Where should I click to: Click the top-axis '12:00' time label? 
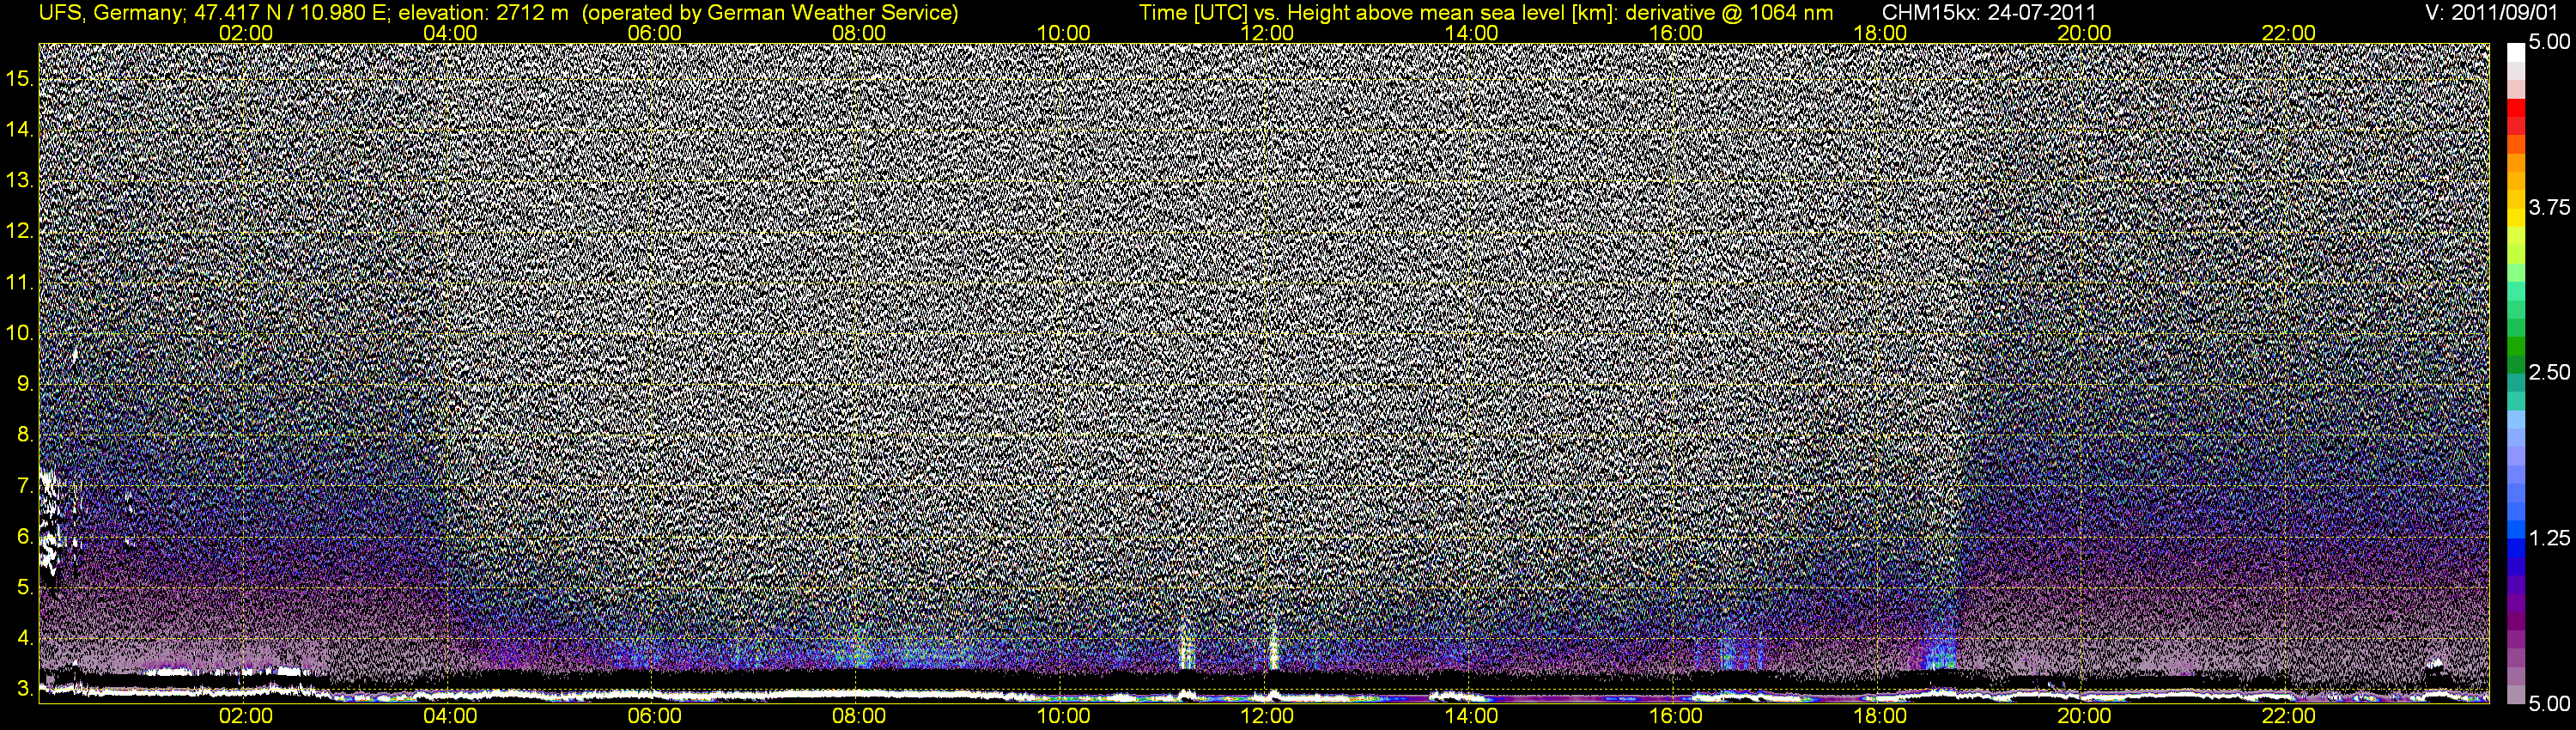1267,33
